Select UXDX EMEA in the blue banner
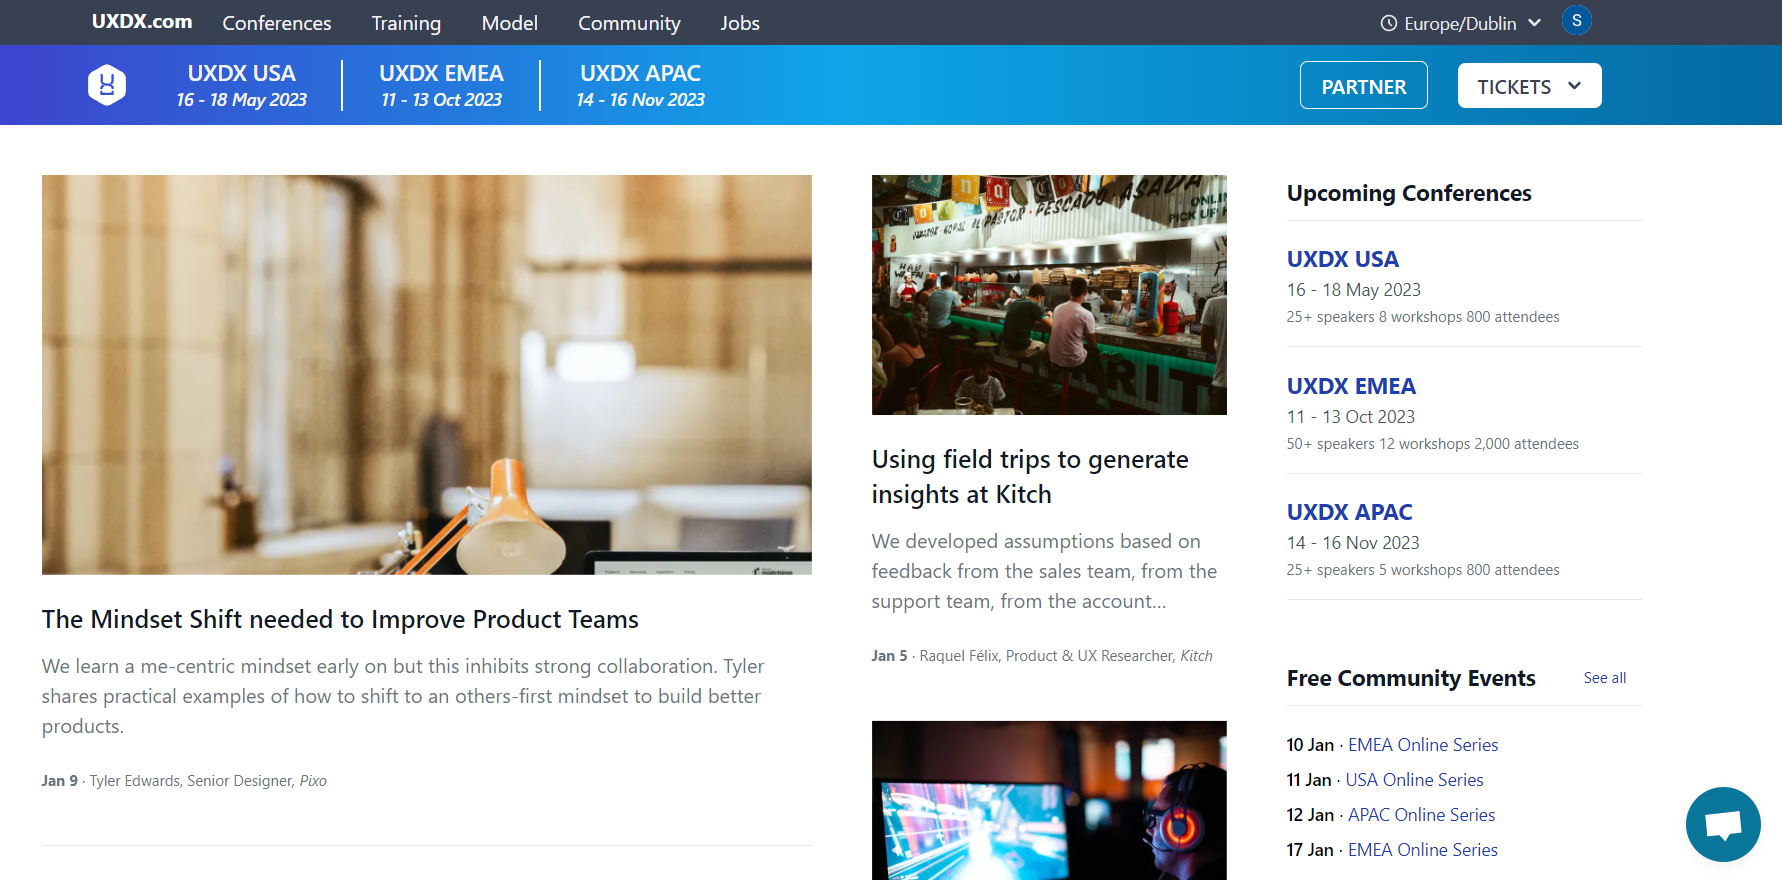1782x880 pixels. tap(441, 86)
